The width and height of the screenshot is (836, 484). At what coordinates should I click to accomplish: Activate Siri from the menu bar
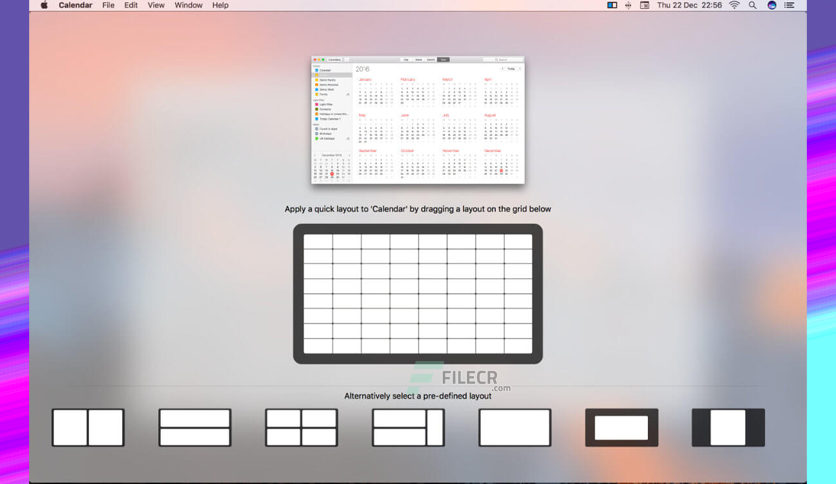(771, 5)
